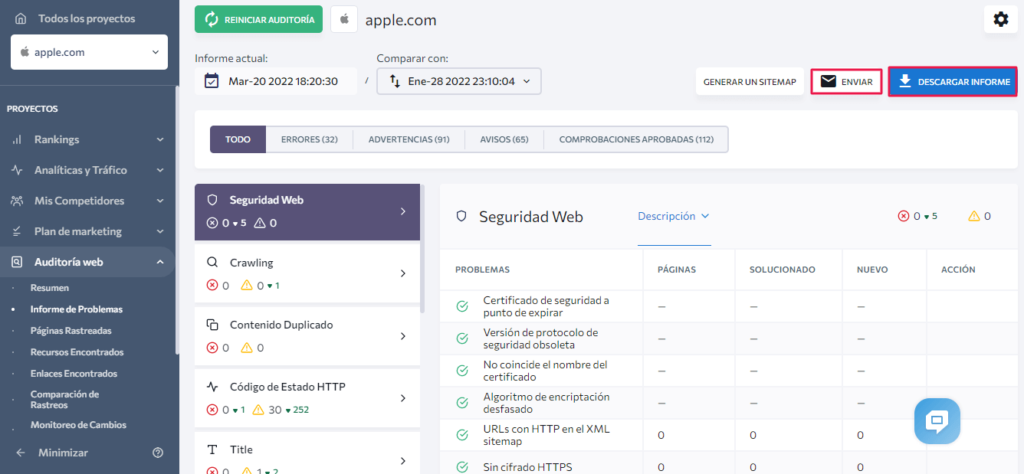This screenshot has width=1024, height=474.
Task: Click the green check beside Algoritmo de encriptación
Action: coord(462,402)
